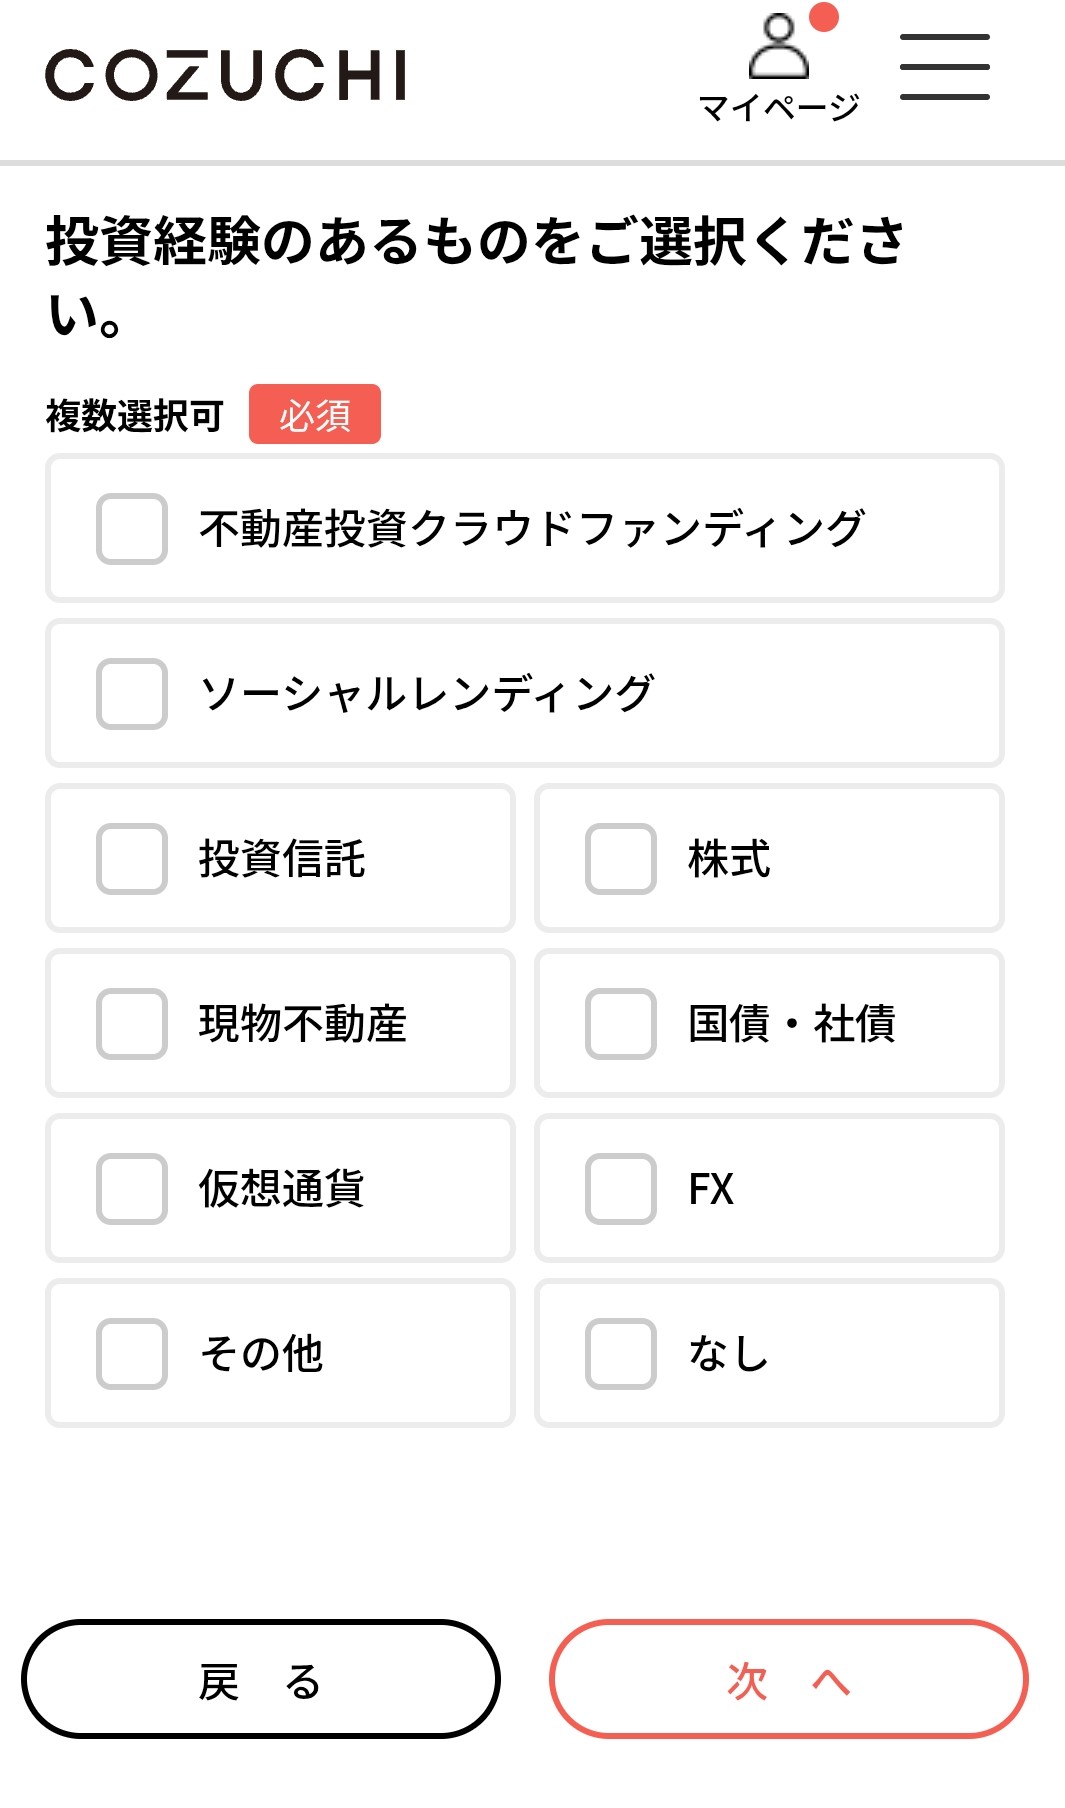Screen dimensions: 1065x1808
Task: Check ソーシャルレンディング checkbox
Action: point(132,694)
